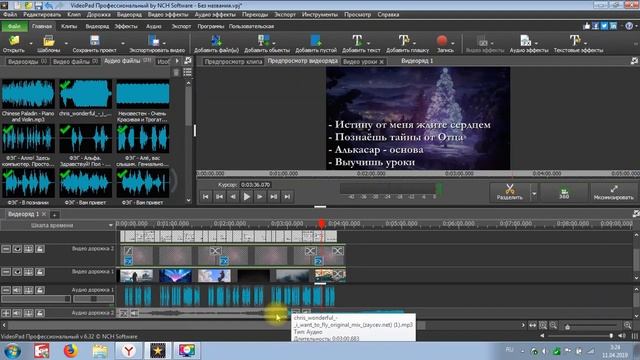This screenshot has width=640, height=360.
Task: Mute Аудио дорожка 1 speaker toggle
Action: [x=17, y=290]
